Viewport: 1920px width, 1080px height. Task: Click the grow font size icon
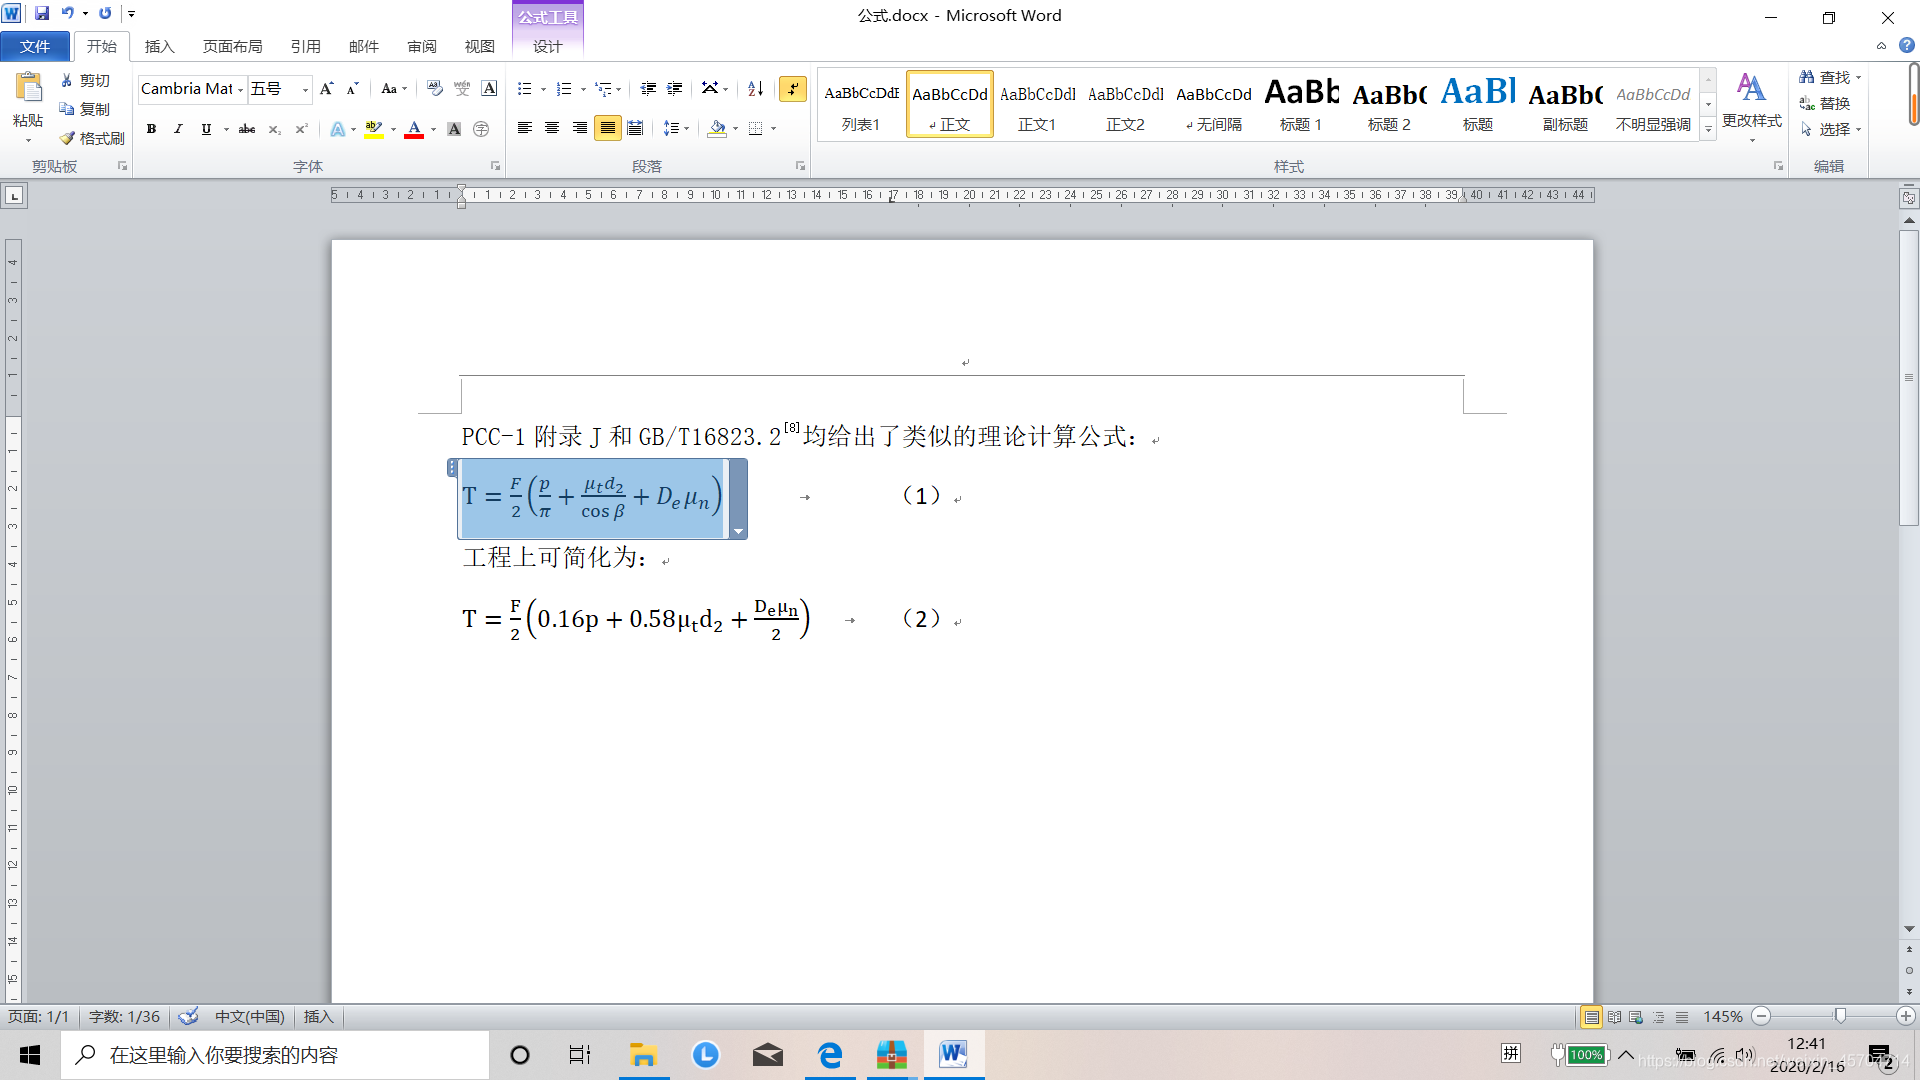pyautogui.click(x=326, y=89)
